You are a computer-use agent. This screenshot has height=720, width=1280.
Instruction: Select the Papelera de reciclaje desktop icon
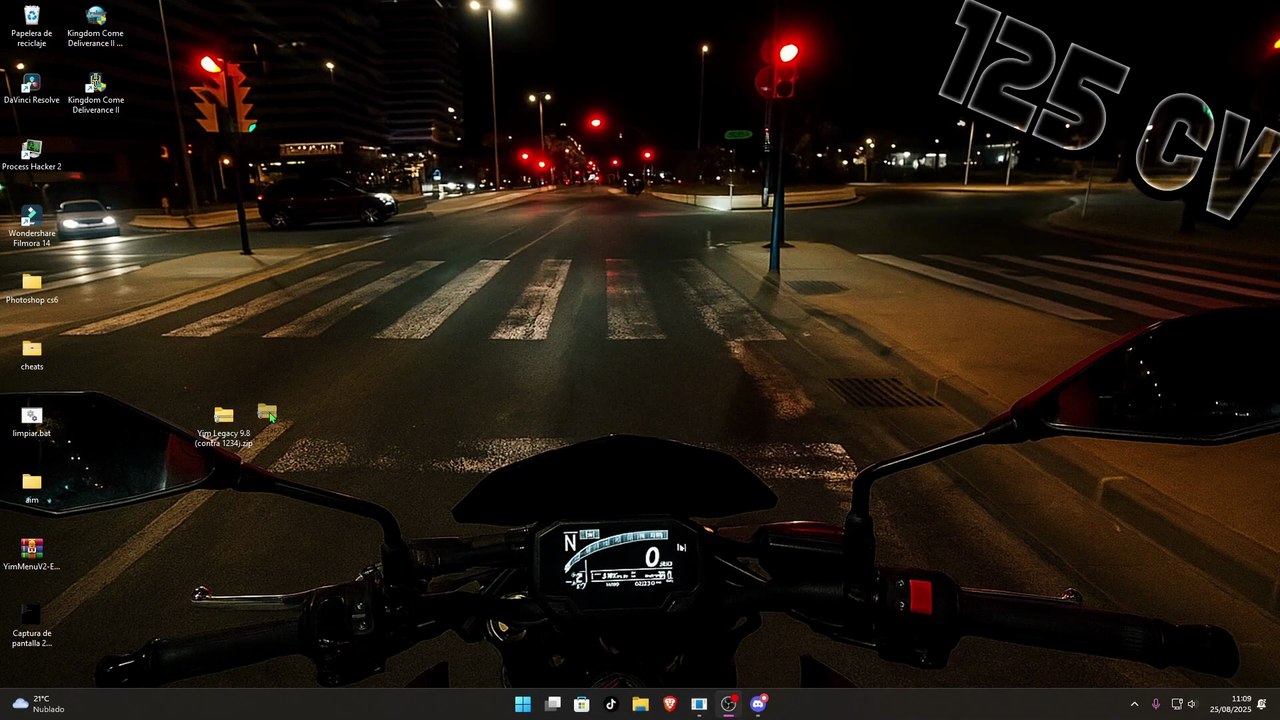(32, 26)
